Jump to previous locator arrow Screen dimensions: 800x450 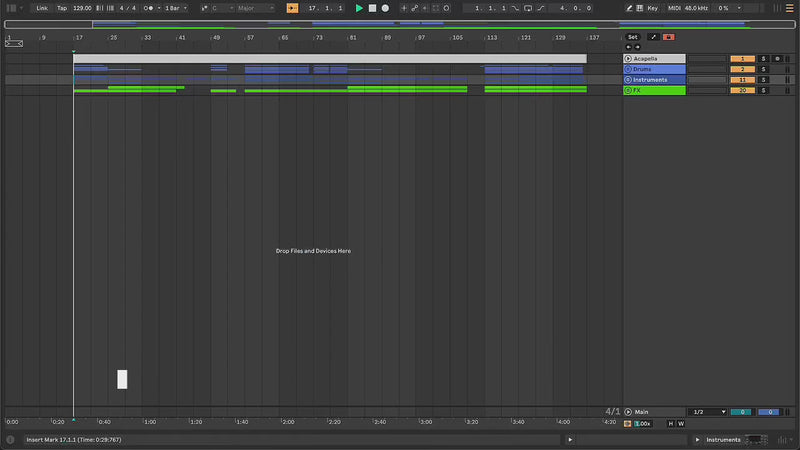click(628, 47)
